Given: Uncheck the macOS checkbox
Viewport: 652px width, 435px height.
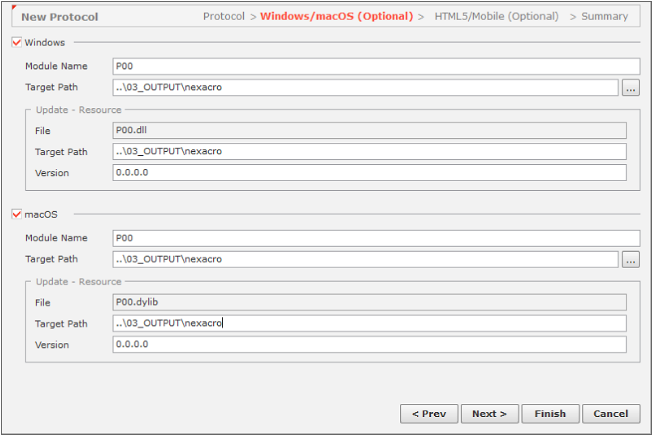Looking at the screenshot, I should click(16, 213).
